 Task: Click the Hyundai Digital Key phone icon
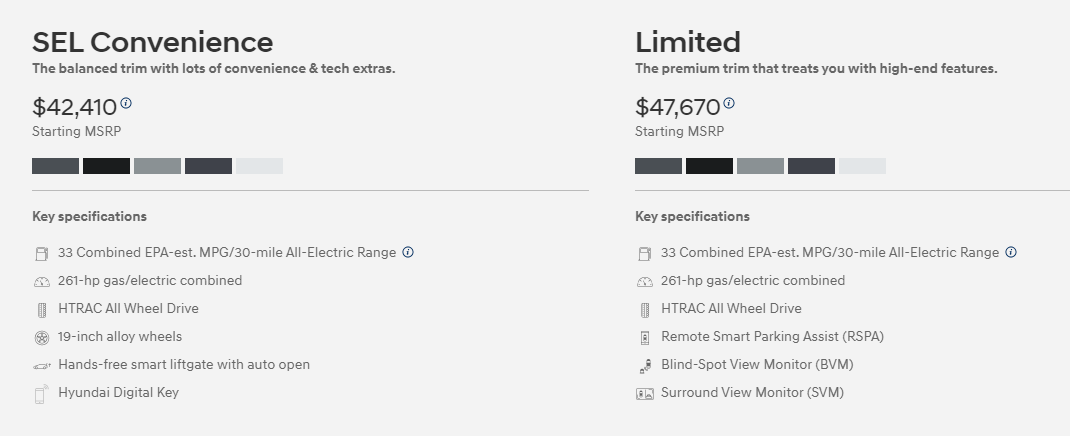(41, 394)
